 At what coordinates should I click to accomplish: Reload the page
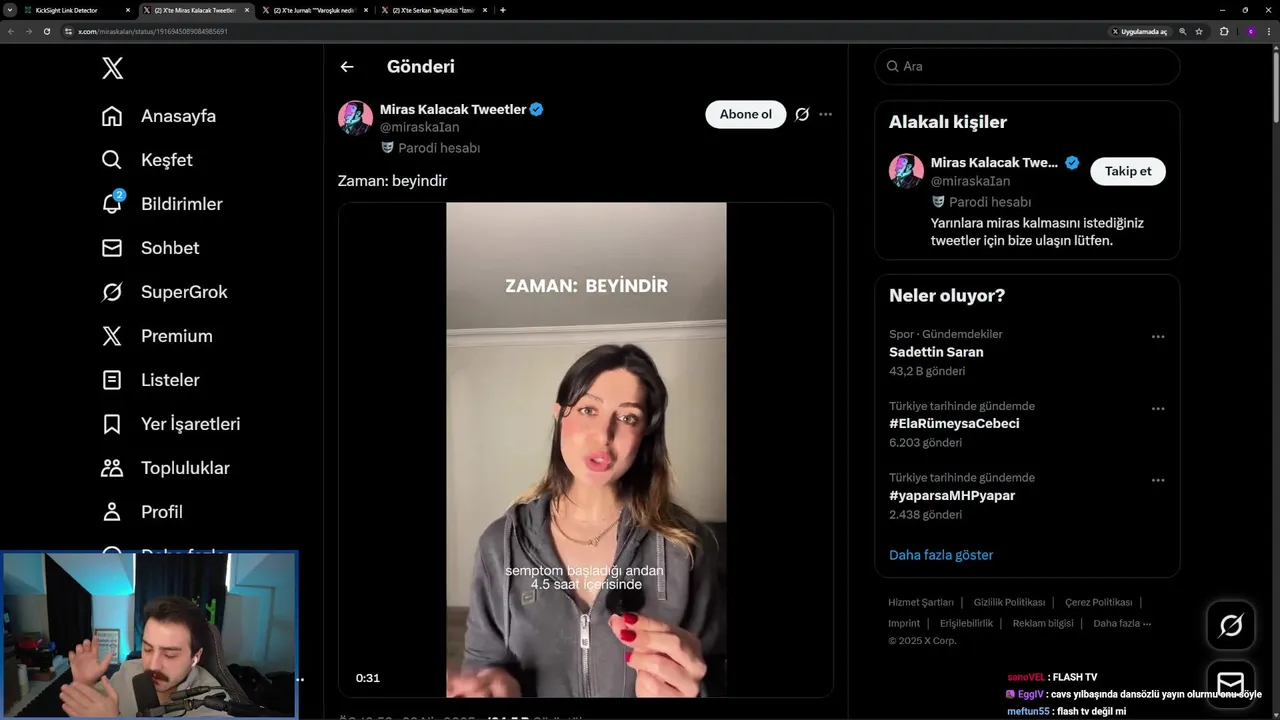[x=46, y=31]
